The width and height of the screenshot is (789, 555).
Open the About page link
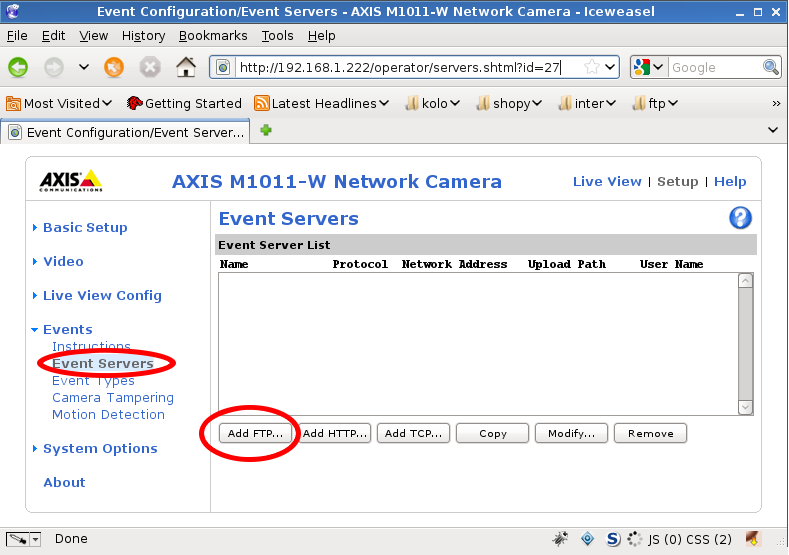tap(64, 483)
